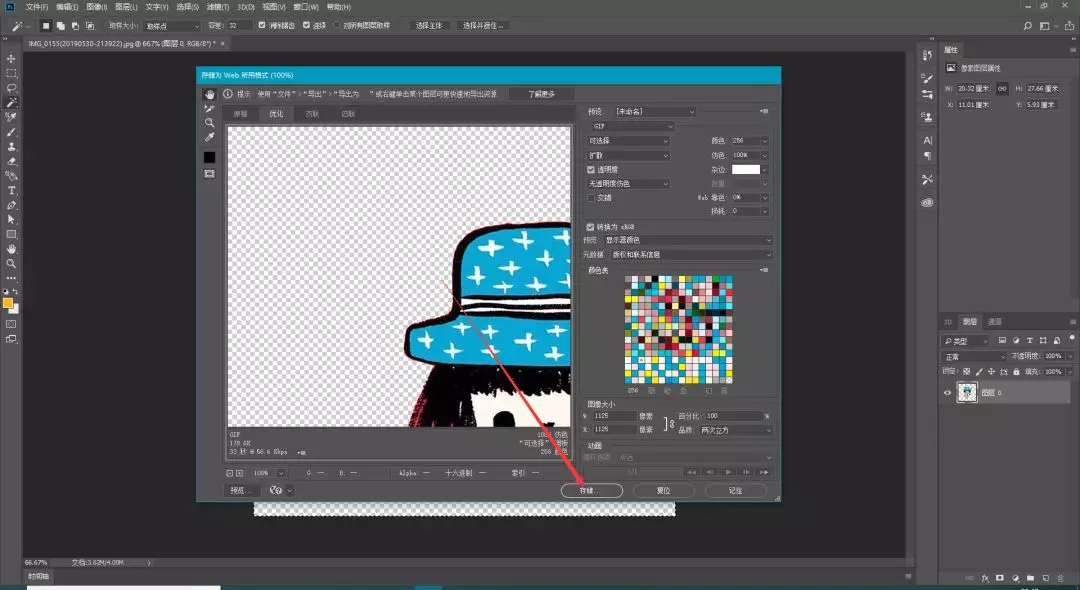Screen dimensions: 1080x590
Task: Select the Move tool in main toolbar
Action: point(12,59)
